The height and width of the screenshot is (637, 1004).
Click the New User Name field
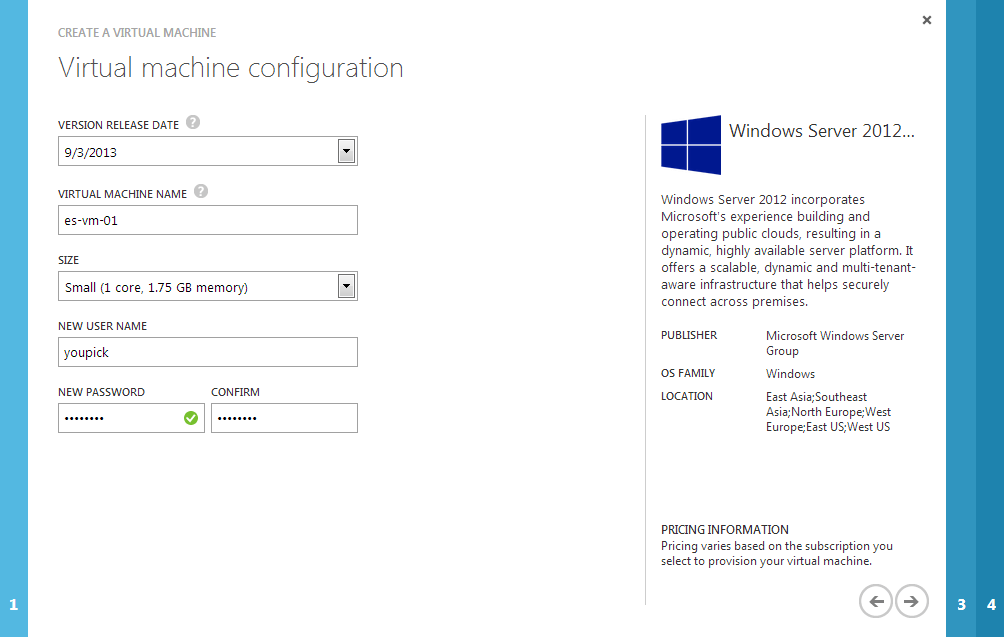pyautogui.click(x=207, y=352)
